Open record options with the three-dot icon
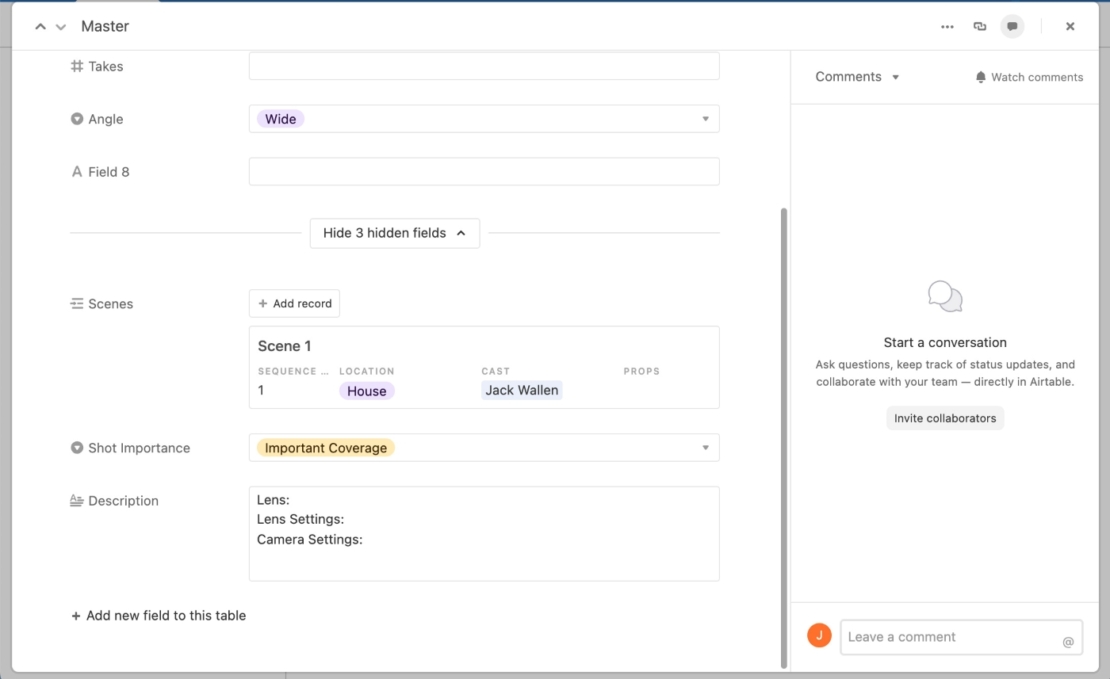This screenshot has height=679, width=1110. (x=947, y=26)
